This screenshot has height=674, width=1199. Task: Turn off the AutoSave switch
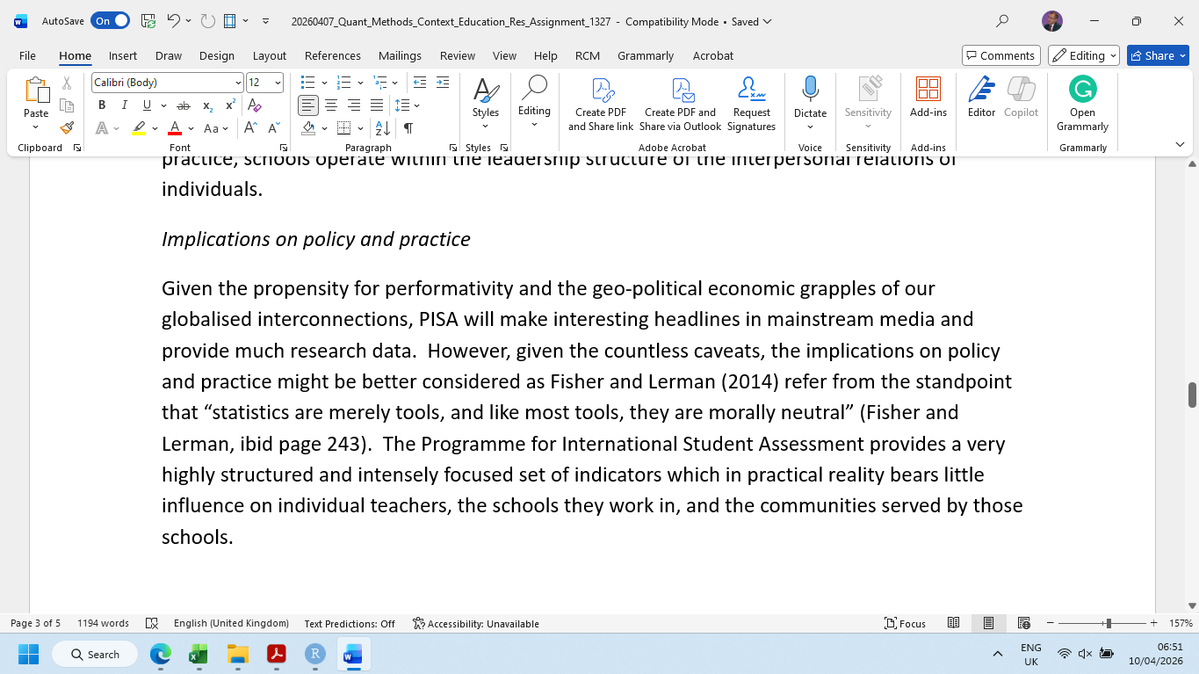(110, 21)
